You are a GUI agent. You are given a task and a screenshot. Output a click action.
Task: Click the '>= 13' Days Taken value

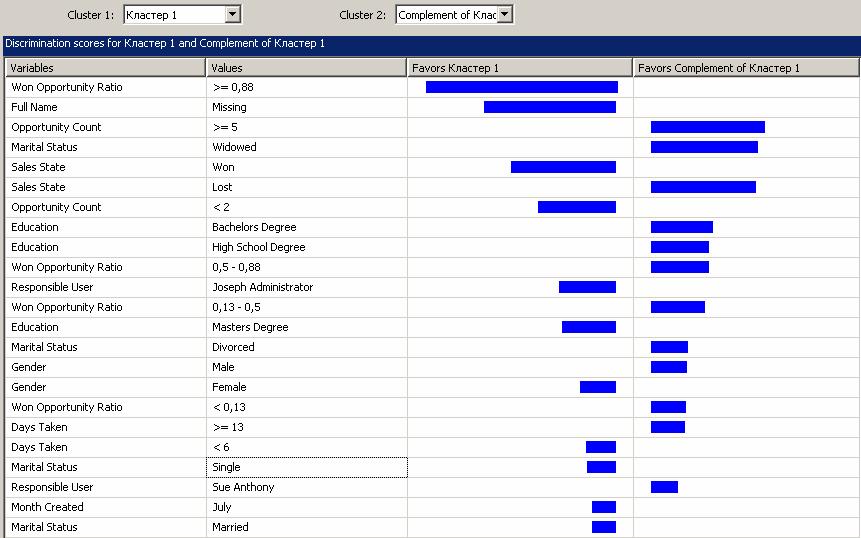[x=306, y=427]
